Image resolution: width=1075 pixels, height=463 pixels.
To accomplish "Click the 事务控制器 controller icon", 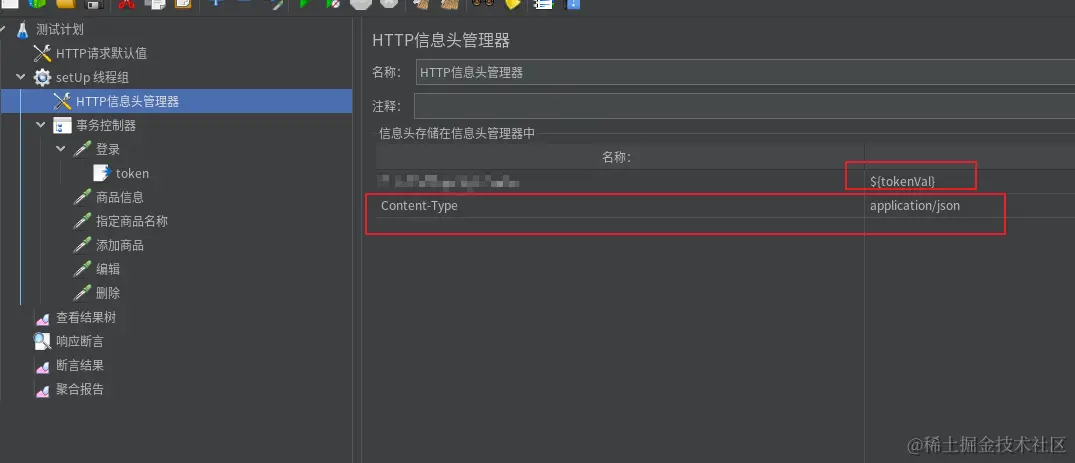I will 62,126.
